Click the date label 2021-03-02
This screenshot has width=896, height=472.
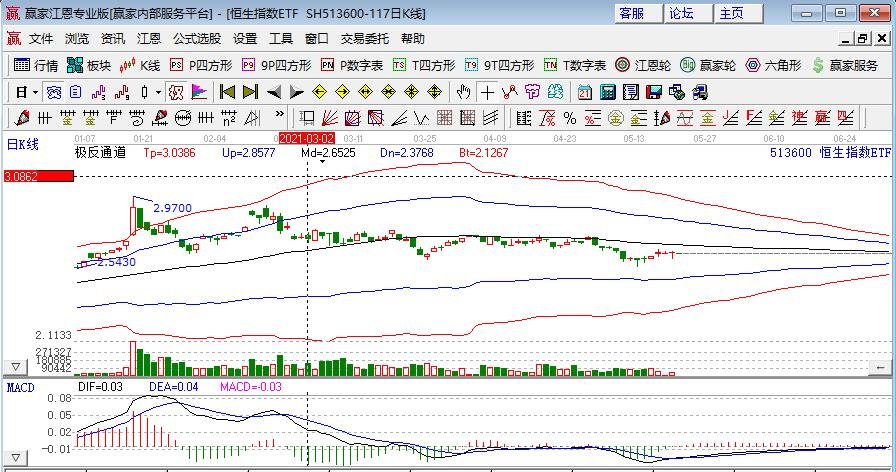click(x=307, y=138)
